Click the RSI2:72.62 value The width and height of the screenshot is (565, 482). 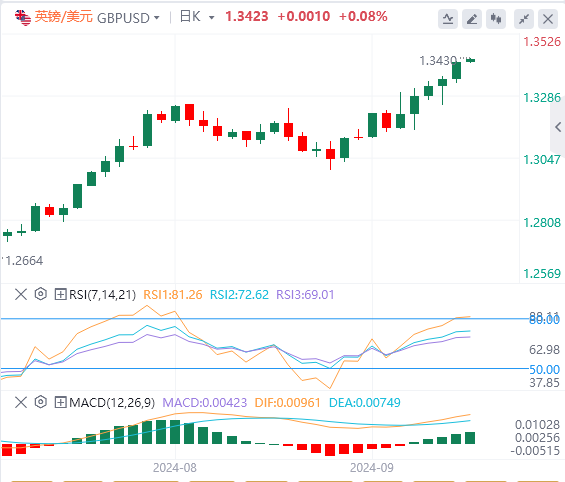(239, 295)
